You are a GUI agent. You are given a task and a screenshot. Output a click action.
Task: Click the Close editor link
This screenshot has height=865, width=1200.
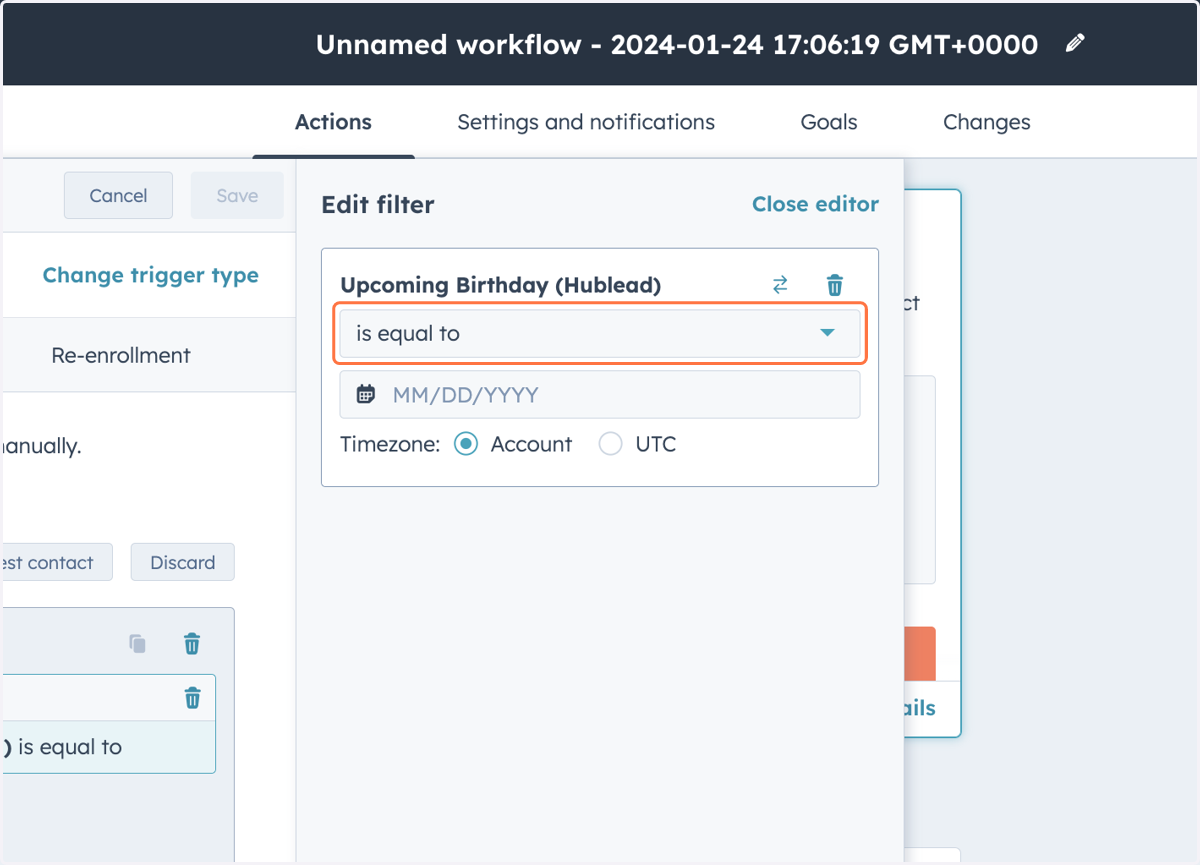pyautogui.click(x=815, y=204)
